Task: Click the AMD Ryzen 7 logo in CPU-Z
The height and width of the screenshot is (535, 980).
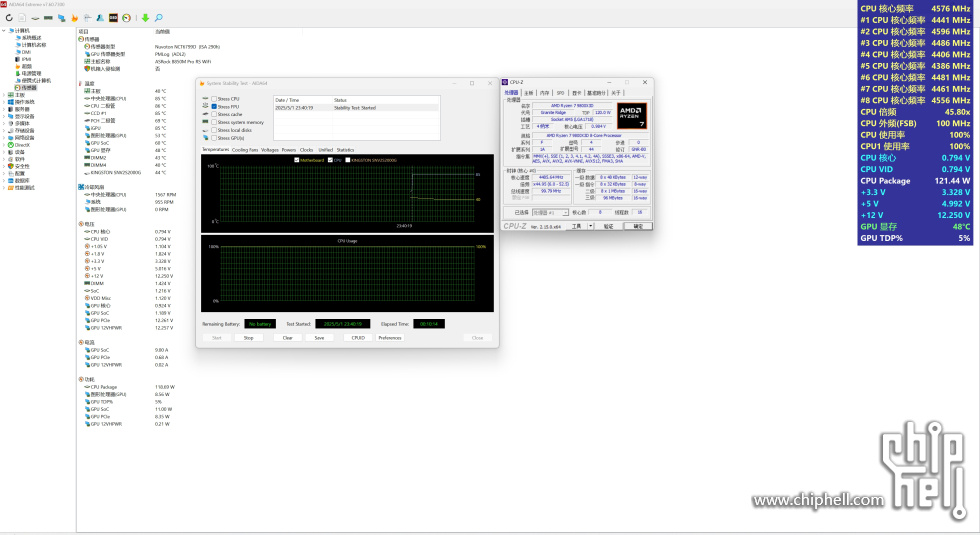Action: (x=631, y=116)
